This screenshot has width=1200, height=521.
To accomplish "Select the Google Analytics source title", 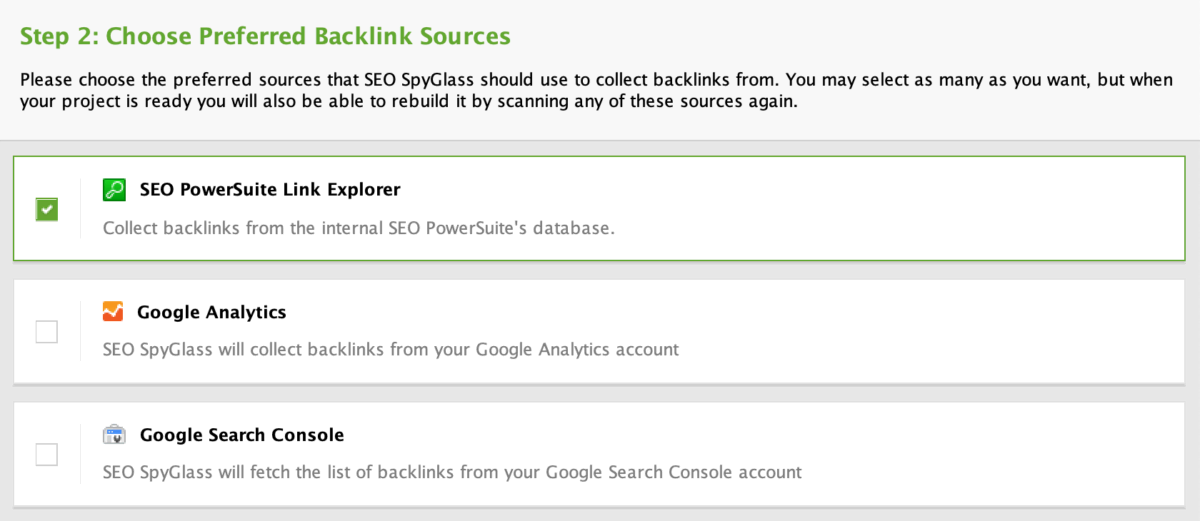I will point(212,312).
